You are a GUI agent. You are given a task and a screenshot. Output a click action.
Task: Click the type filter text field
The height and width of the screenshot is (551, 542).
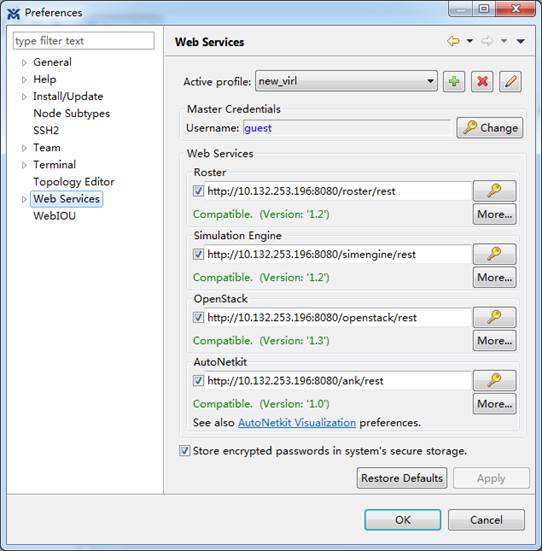[x=84, y=41]
